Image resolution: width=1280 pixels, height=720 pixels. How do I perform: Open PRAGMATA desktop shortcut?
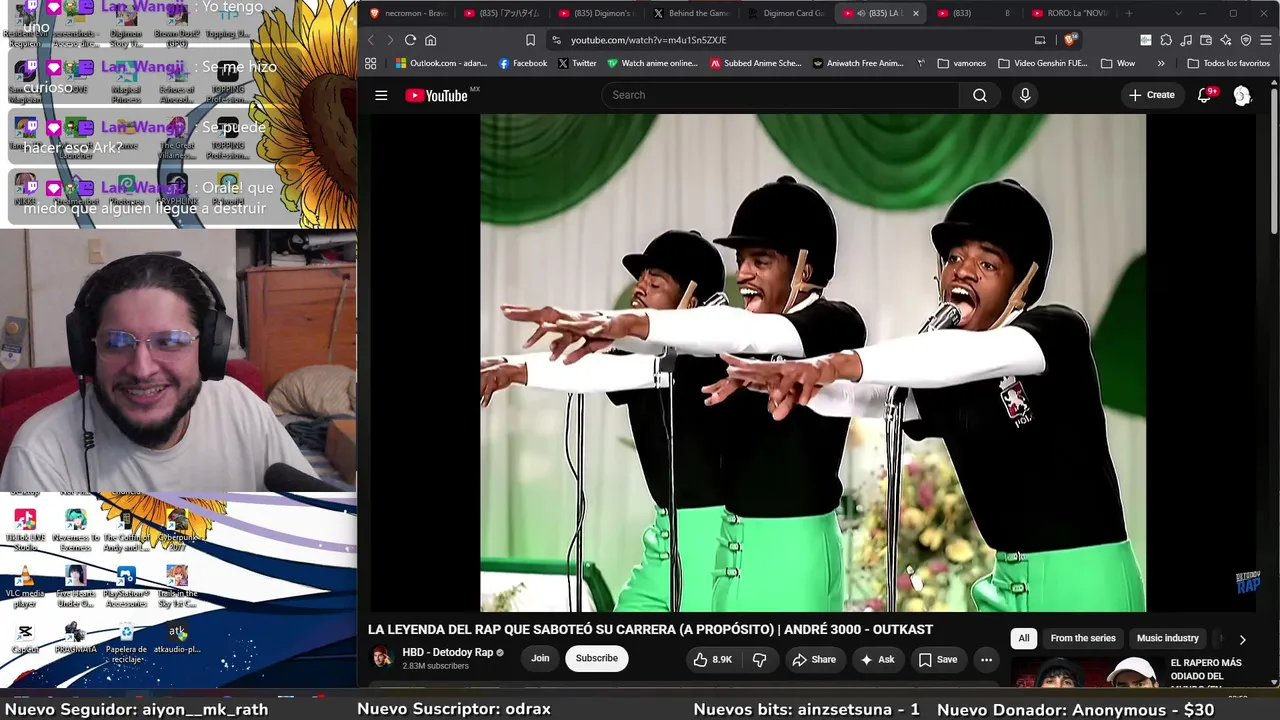(75, 638)
